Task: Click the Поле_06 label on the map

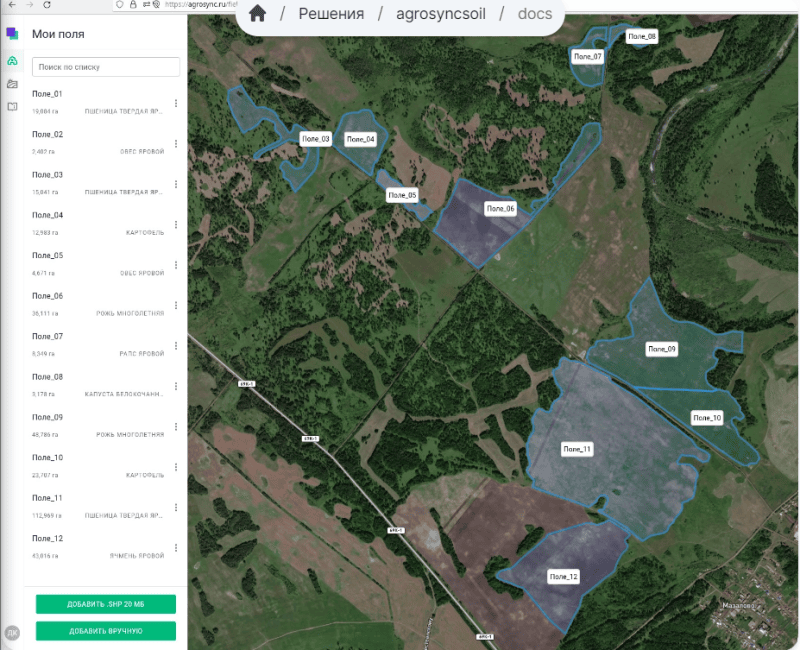Action: click(499, 209)
